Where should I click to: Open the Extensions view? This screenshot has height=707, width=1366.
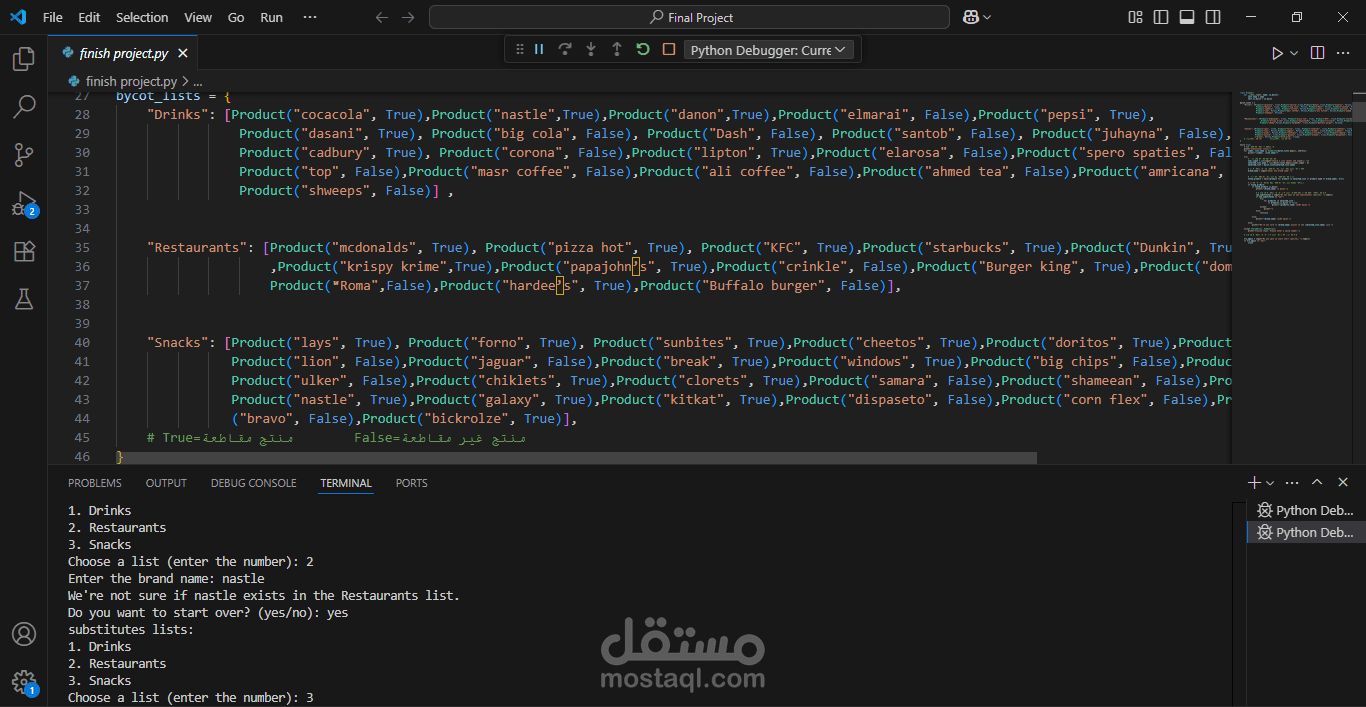(23, 251)
